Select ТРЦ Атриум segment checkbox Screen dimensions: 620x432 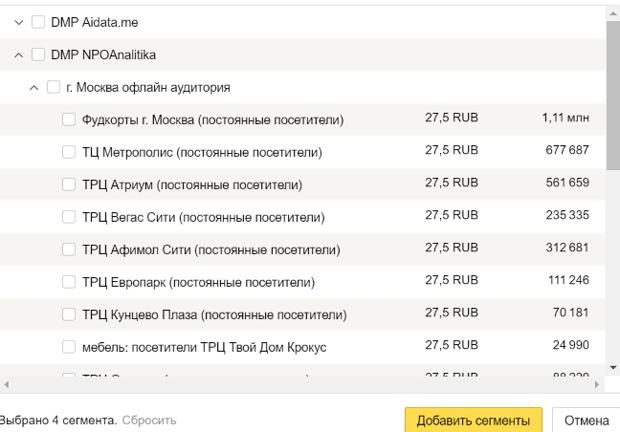tap(69, 184)
